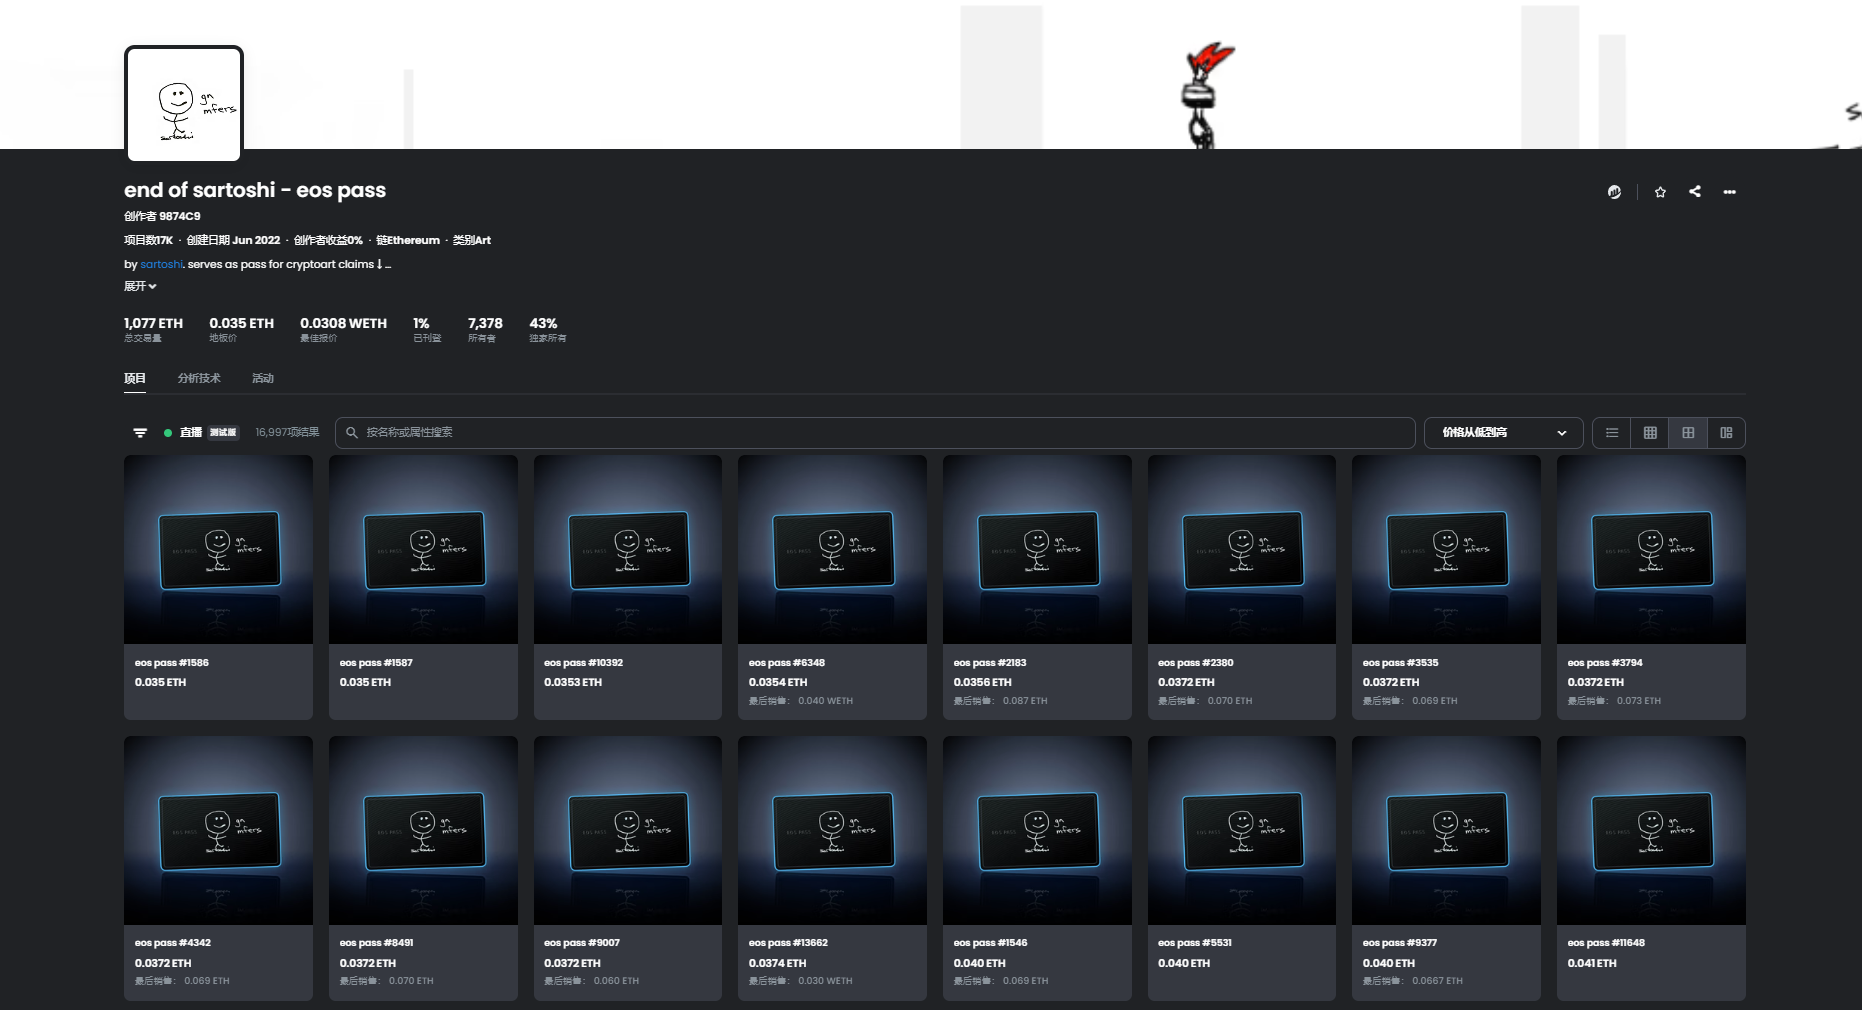Focus the name or attribute search field

point(875,433)
